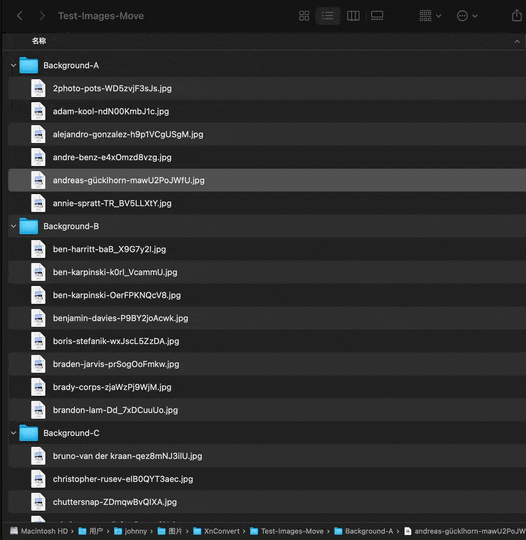The width and height of the screenshot is (526, 540).
Task: Click the JPG icon of brandon-lam file
Action: click(38, 410)
